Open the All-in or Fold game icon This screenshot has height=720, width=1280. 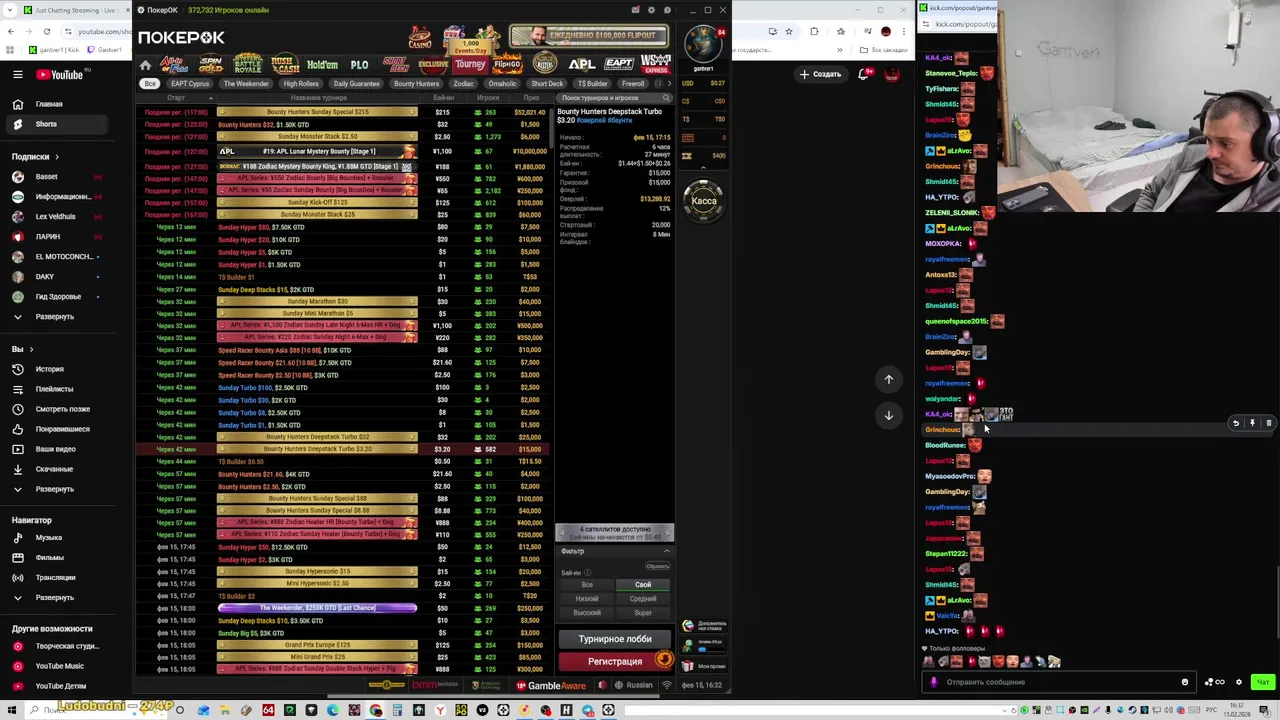(175, 65)
